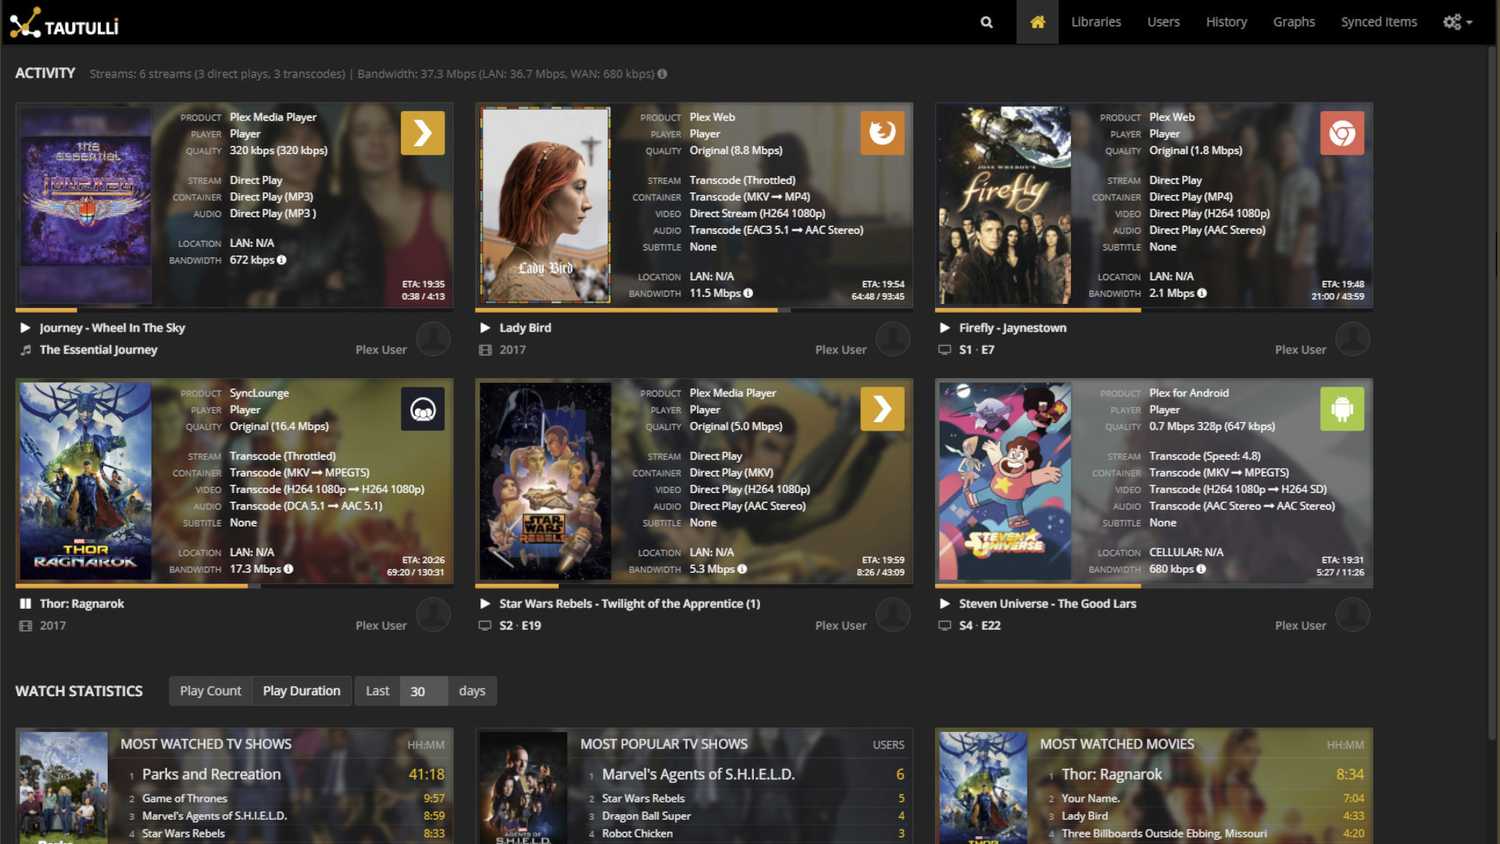
Task: Switch watch statistics to Play Count
Action: (210, 690)
